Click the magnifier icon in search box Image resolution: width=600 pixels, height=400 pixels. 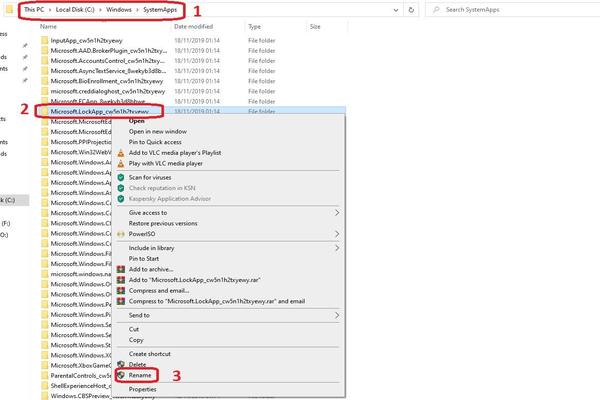[x=436, y=10]
